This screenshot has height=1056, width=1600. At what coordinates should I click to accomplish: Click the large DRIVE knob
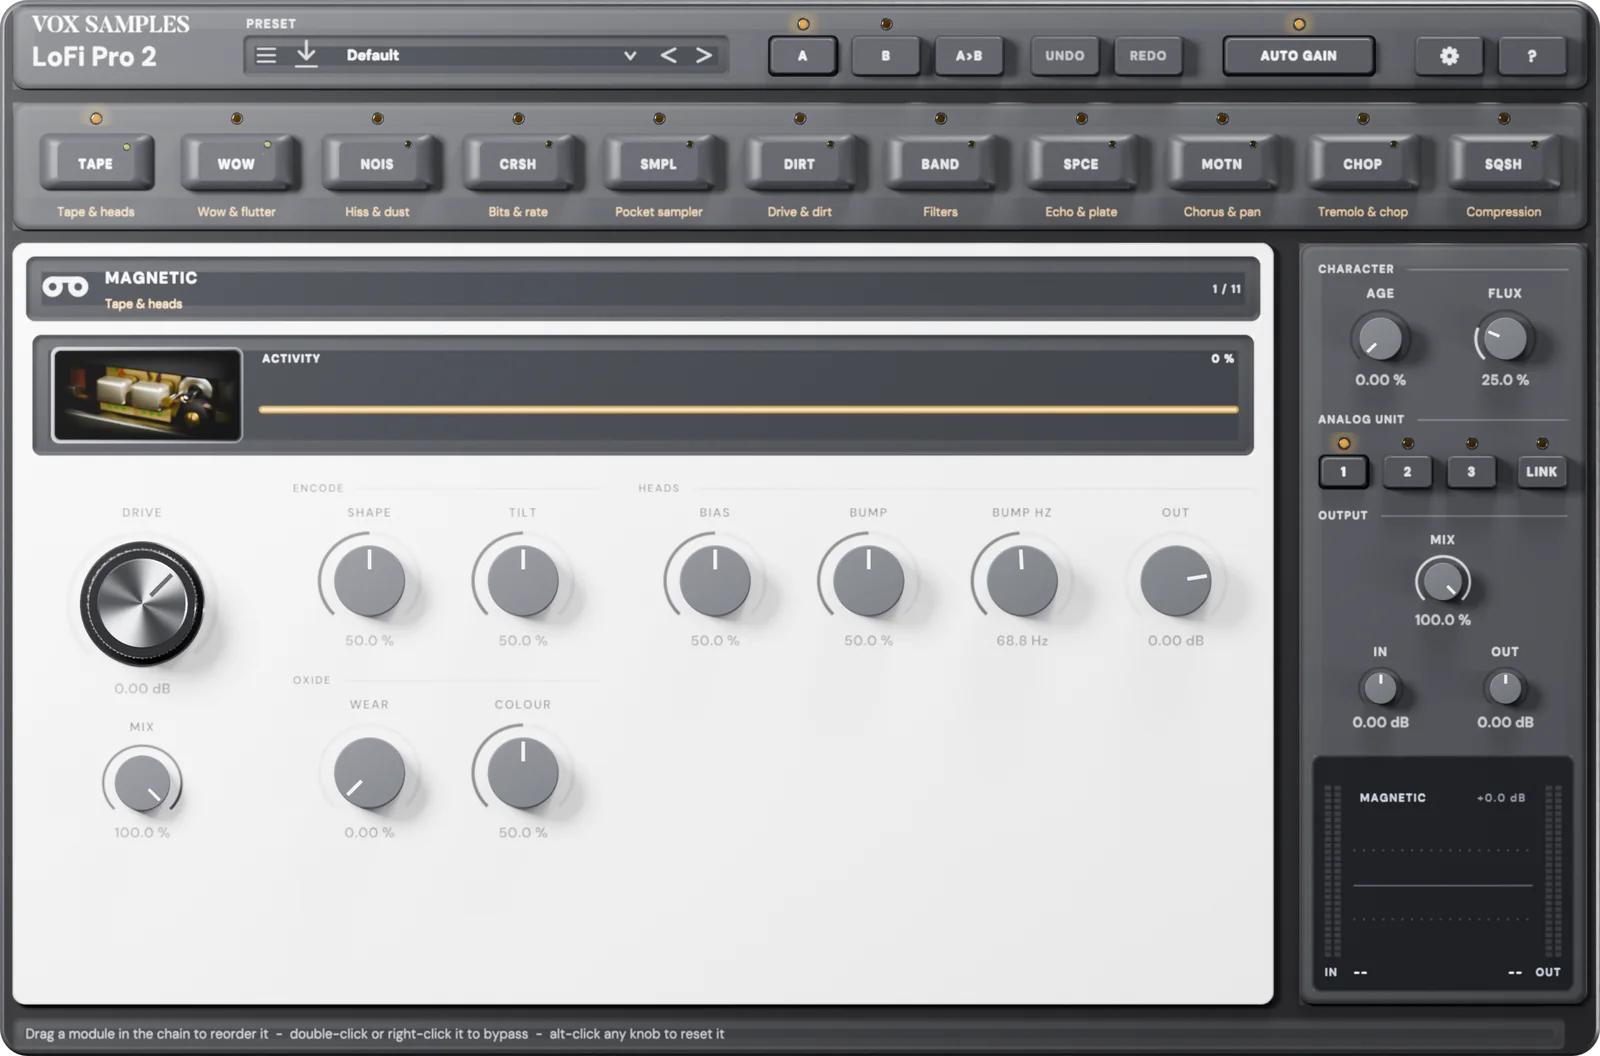(x=142, y=603)
